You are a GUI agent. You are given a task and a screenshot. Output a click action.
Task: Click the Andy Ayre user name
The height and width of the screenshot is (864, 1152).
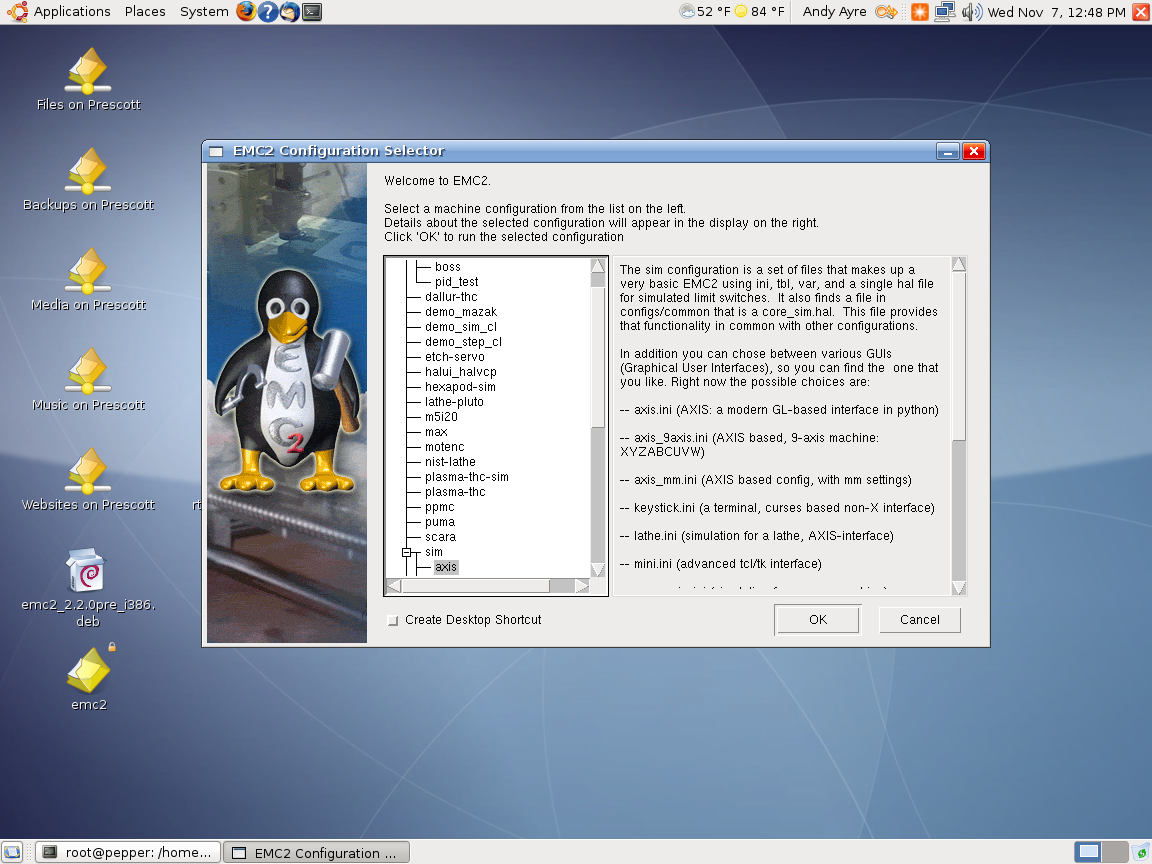[x=835, y=12]
